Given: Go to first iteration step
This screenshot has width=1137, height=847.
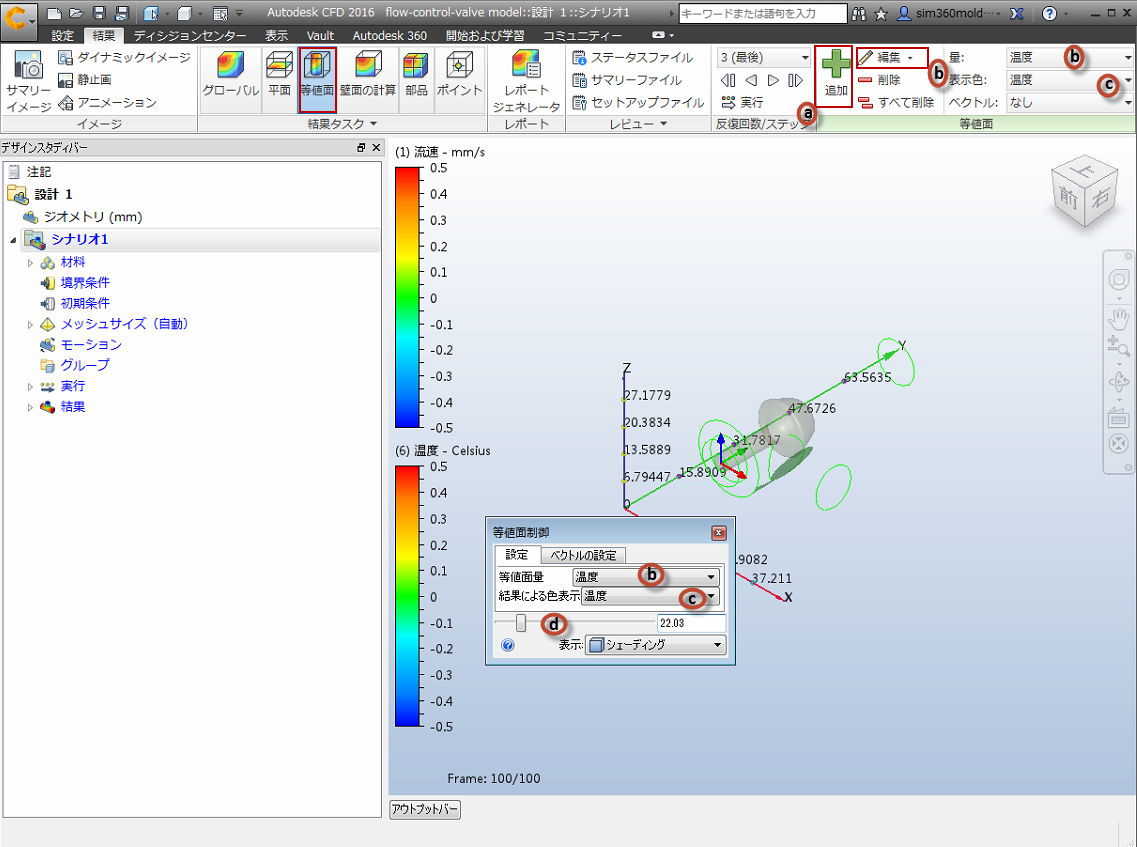Looking at the screenshot, I should pos(728,80).
